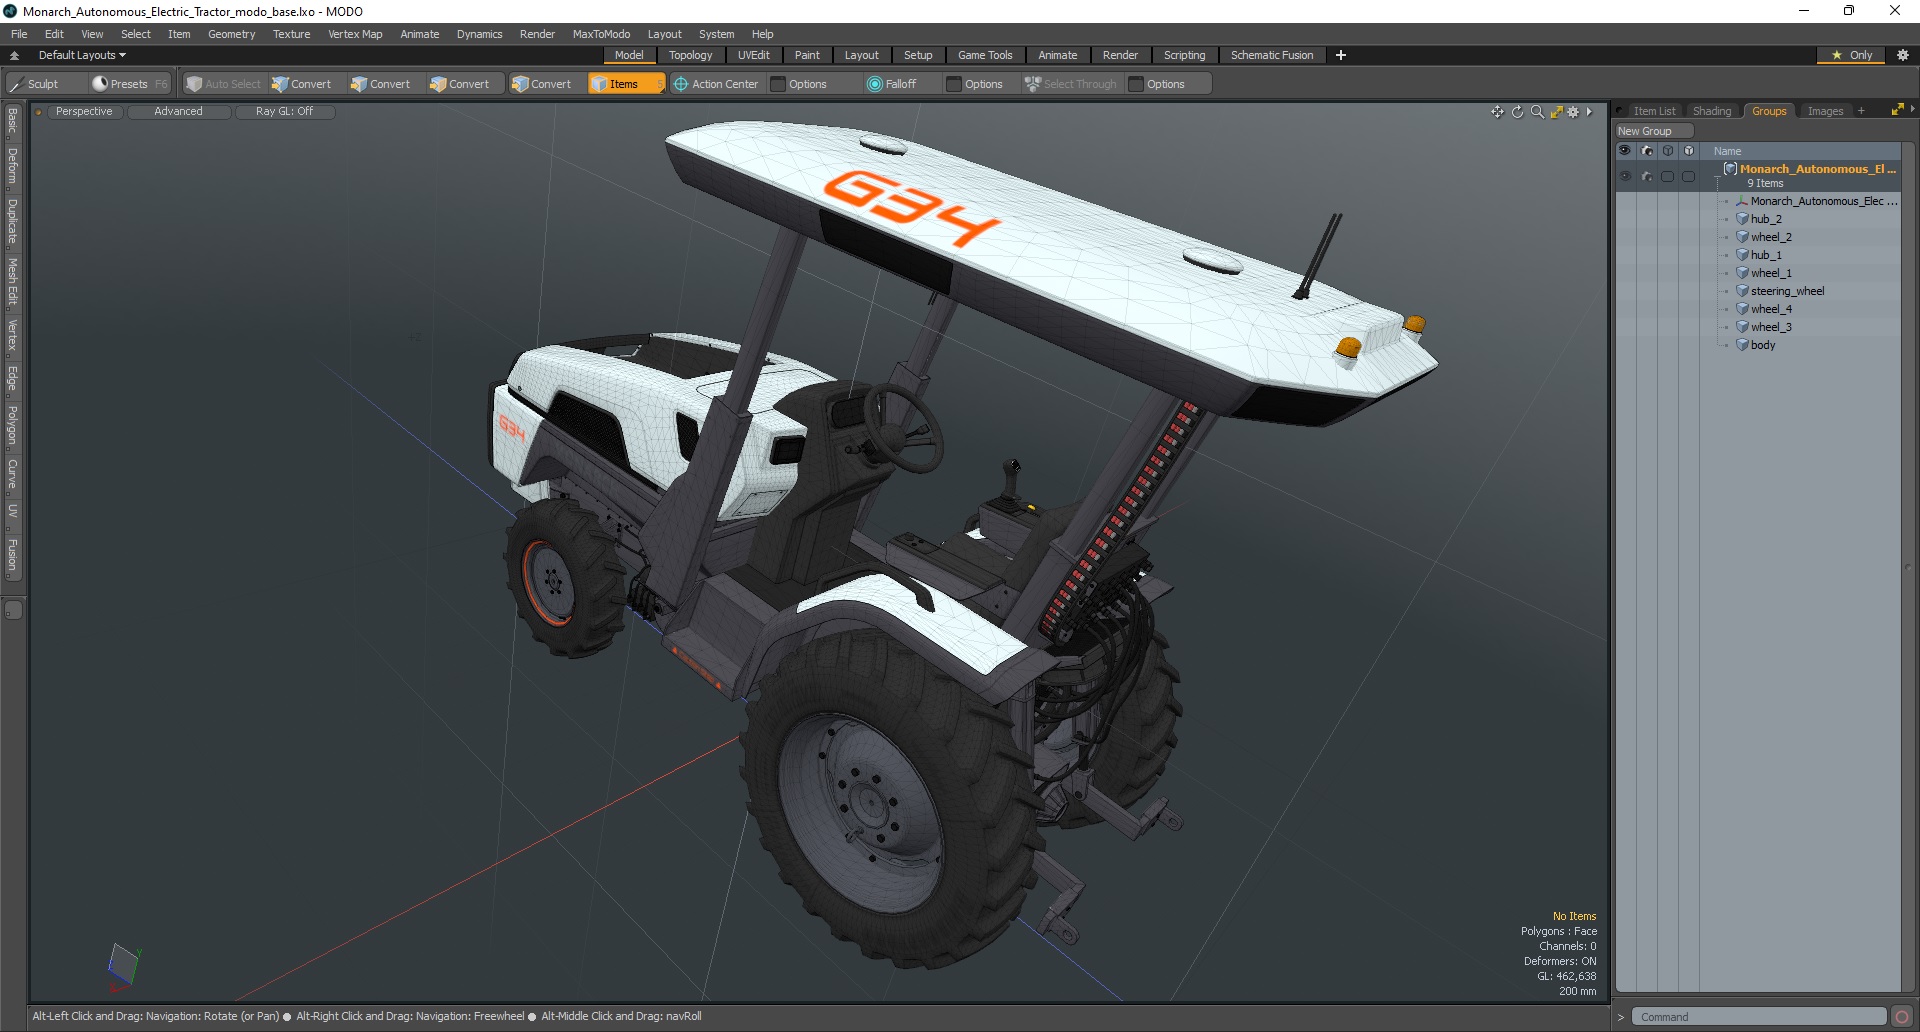Image resolution: width=1920 pixels, height=1032 pixels.
Task: Maximize the Groups panel
Action: click(x=1897, y=110)
